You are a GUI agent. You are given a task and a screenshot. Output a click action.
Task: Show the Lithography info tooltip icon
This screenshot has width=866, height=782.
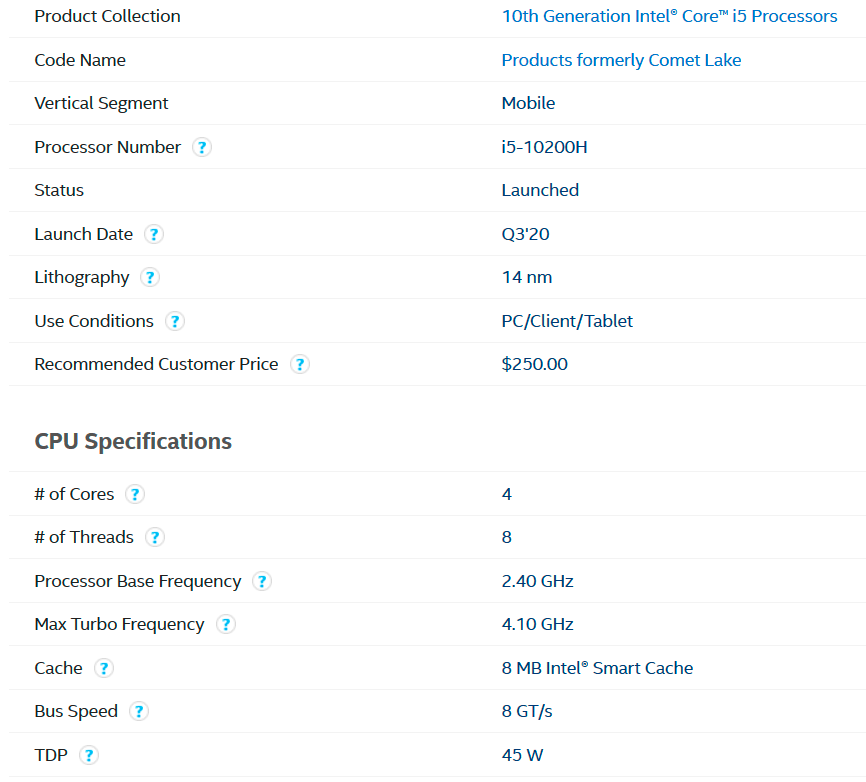[150, 277]
